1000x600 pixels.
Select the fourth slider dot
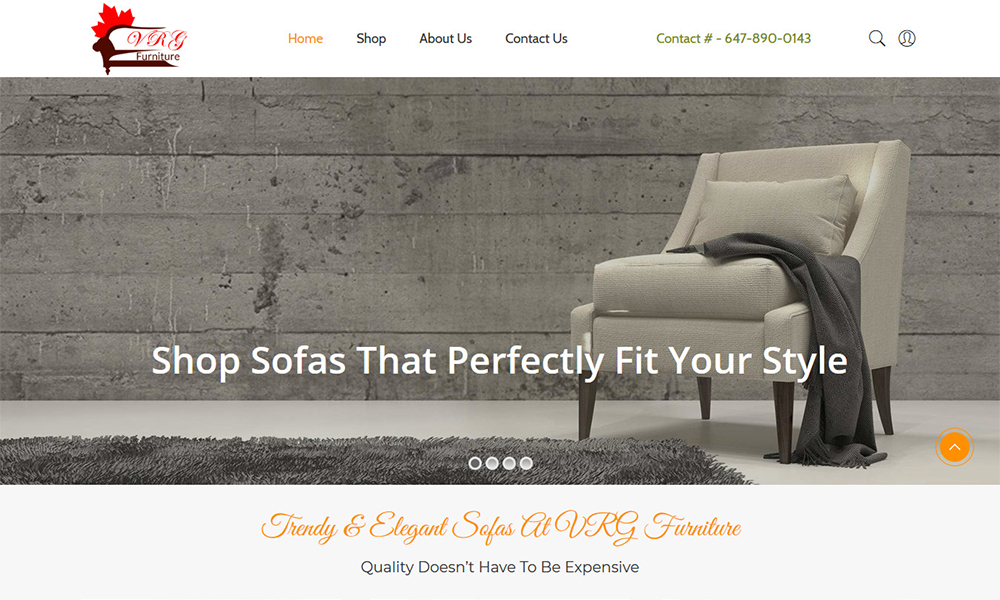(x=526, y=464)
